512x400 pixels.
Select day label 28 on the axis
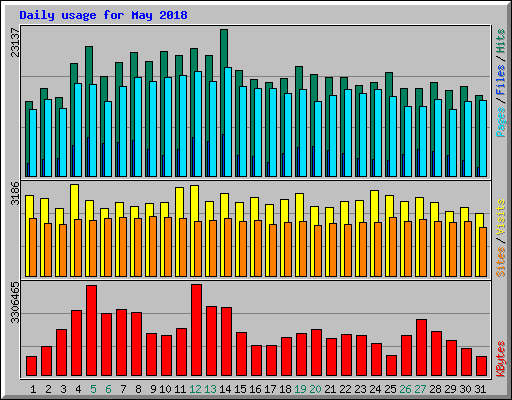click(x=435, y=389)
